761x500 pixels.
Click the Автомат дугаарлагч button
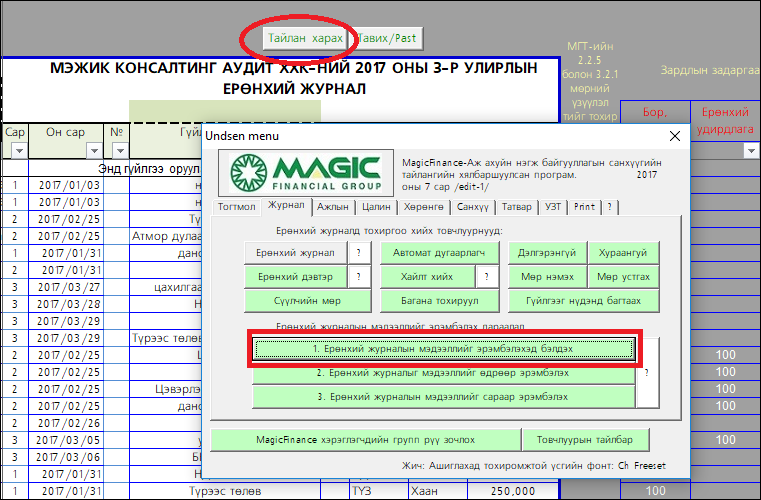(x=433, y=253)
